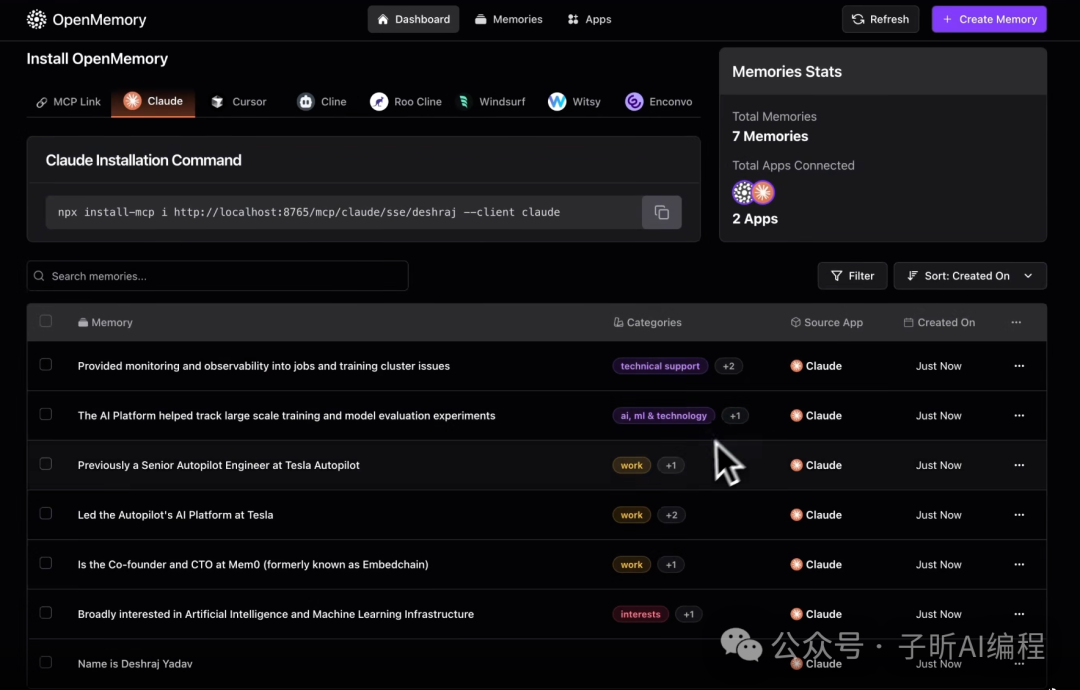Select all memories with header checkbox
This screenshot has height=690, width=1080.
46,321
